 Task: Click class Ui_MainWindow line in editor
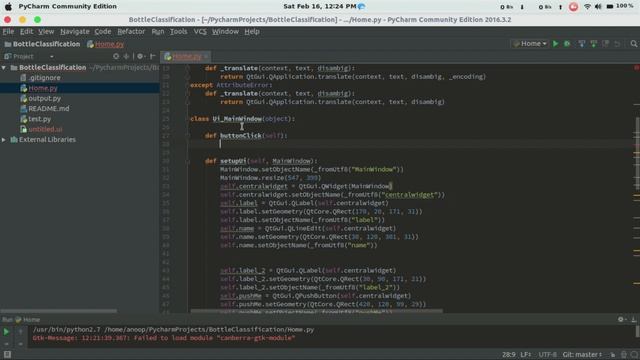(x=242, y=119)
